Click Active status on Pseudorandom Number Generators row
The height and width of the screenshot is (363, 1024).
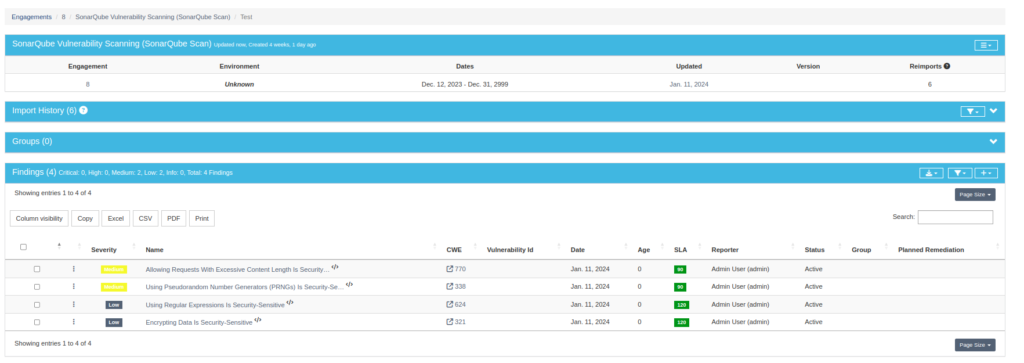click(813, 287)
